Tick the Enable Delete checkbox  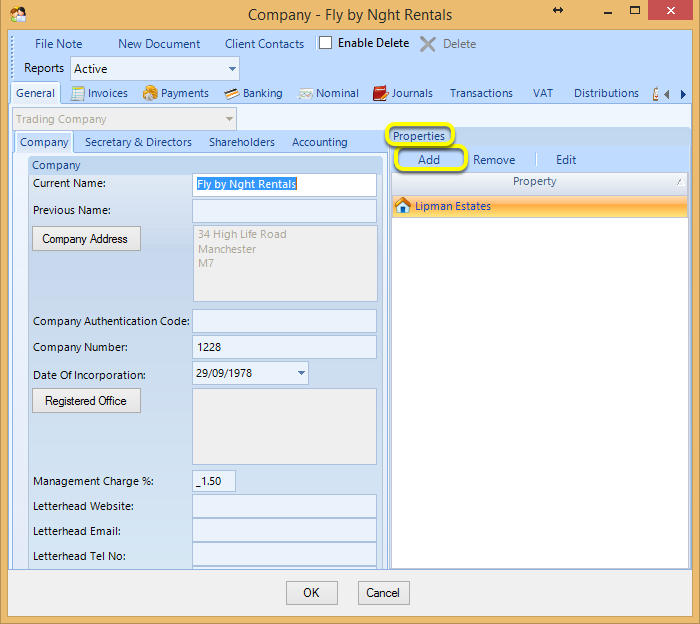point(325,43)
